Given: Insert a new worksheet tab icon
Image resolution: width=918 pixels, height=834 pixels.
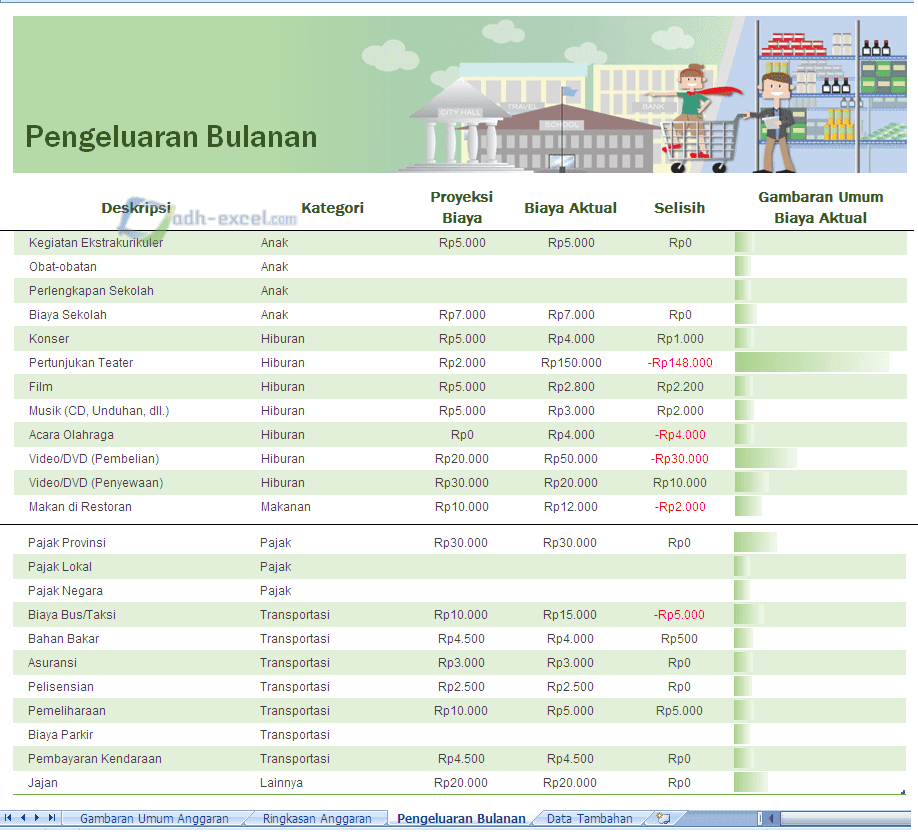Looking at the screenshot, I should (x=663, y=818).
